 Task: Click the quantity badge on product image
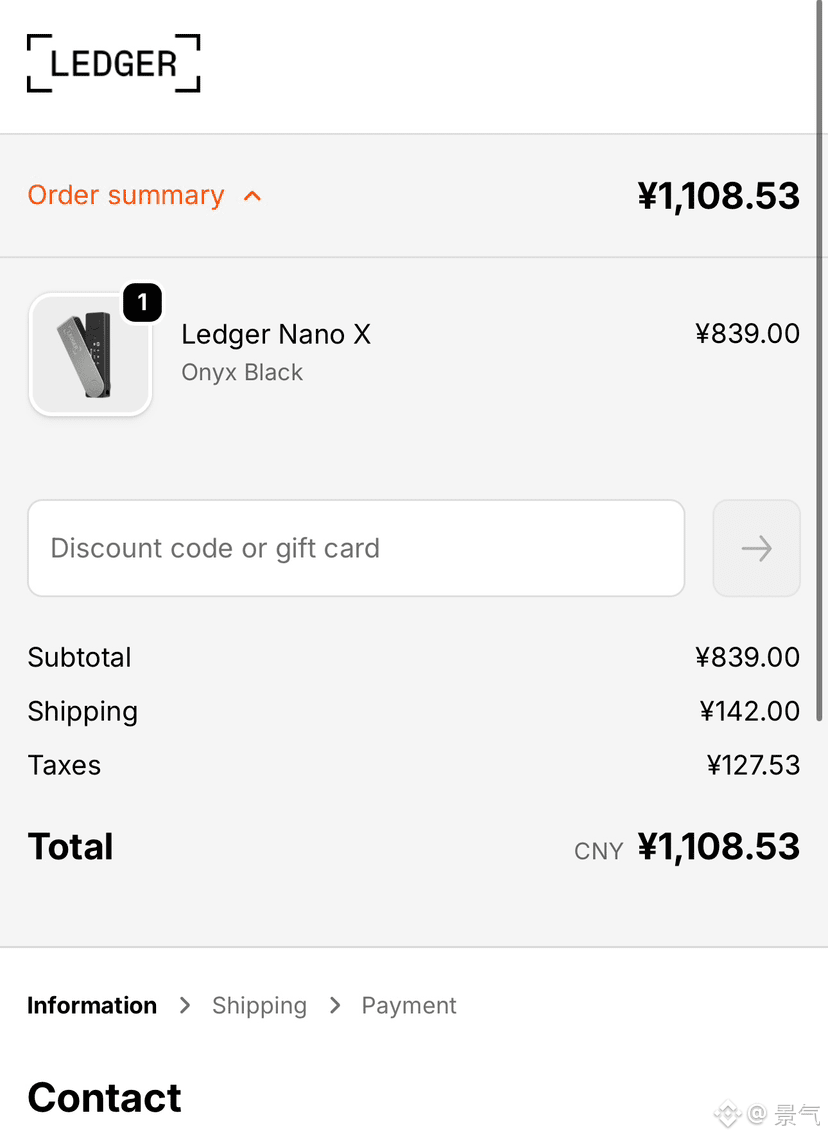142,302
